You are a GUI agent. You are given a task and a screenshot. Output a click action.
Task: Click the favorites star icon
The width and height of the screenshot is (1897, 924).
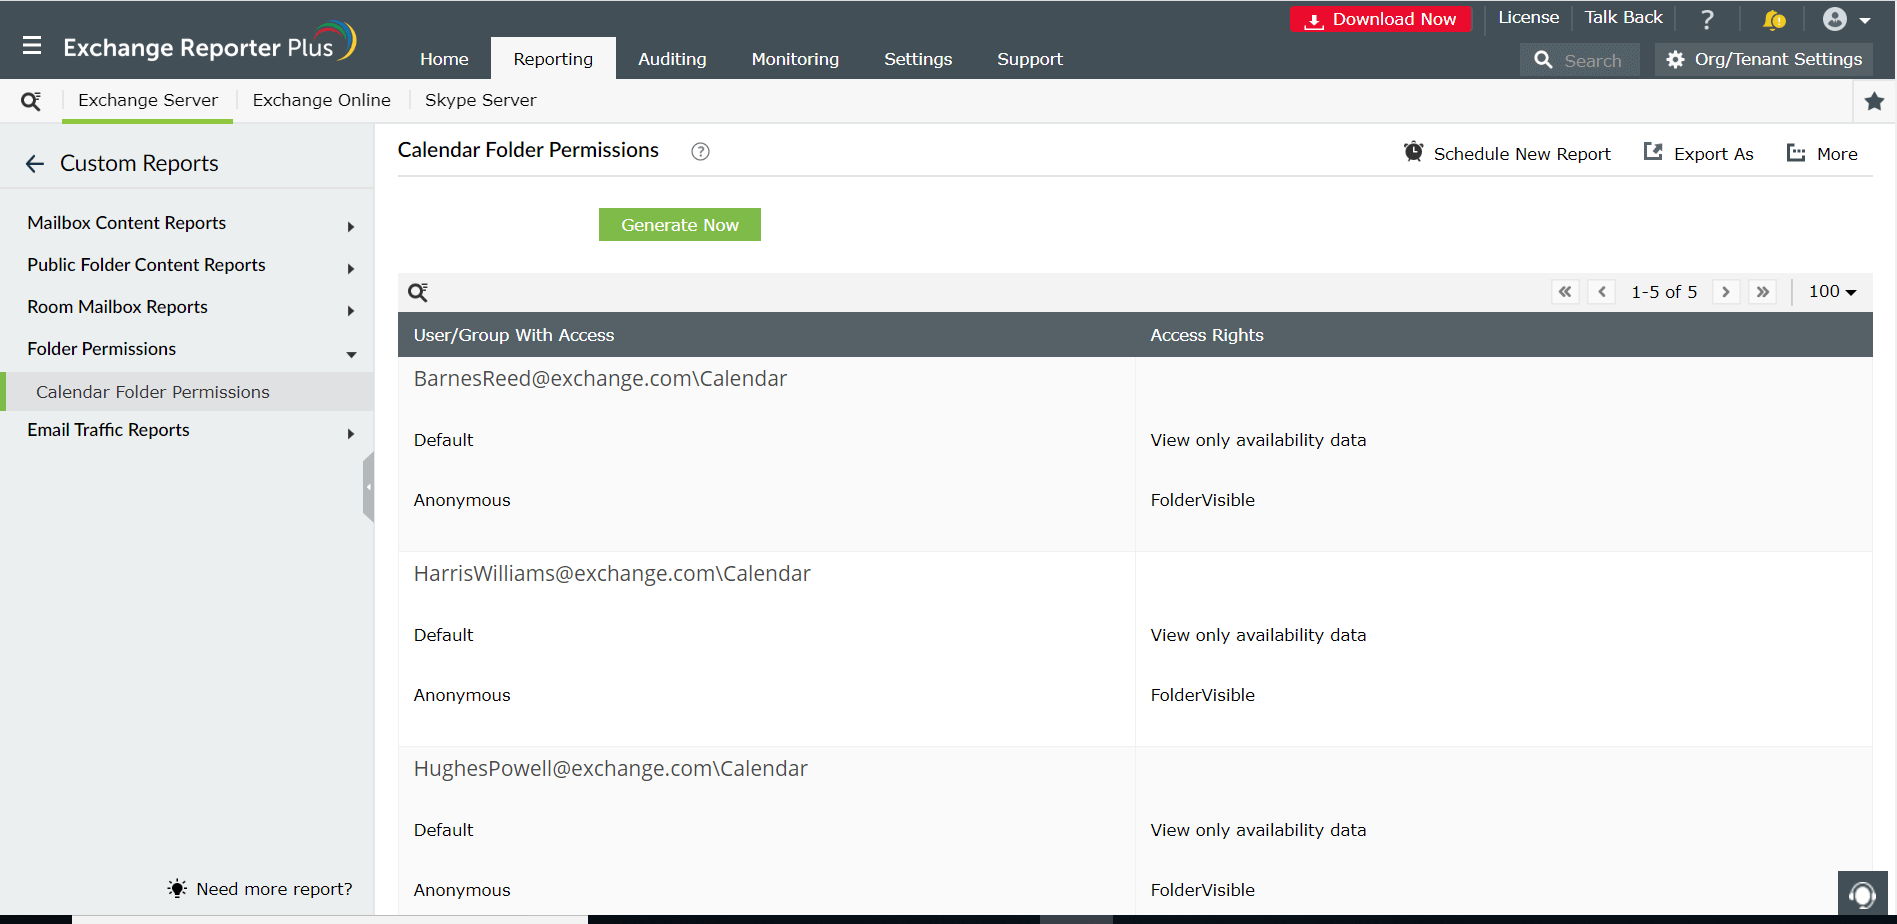pyautogui.click(x=1874, y=100)
